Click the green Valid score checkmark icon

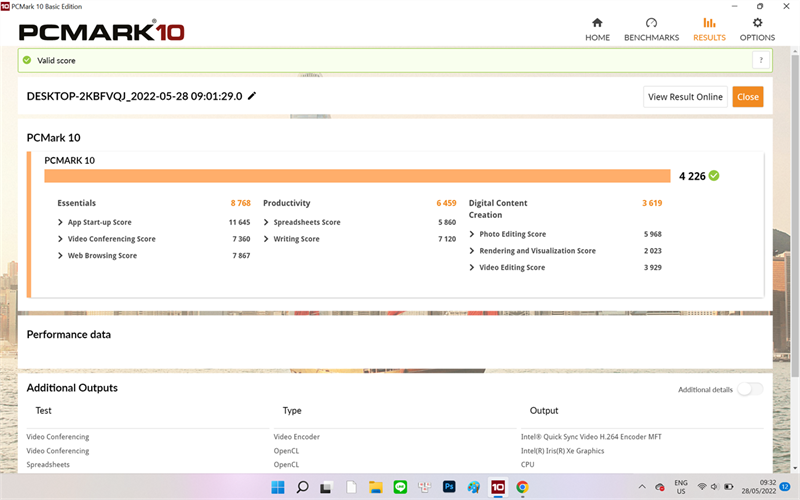tap(27, 60)
